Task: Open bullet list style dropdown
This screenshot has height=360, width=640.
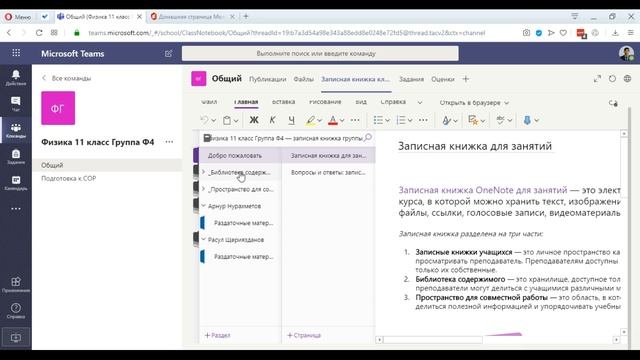Action: click(x=387, y=120)
